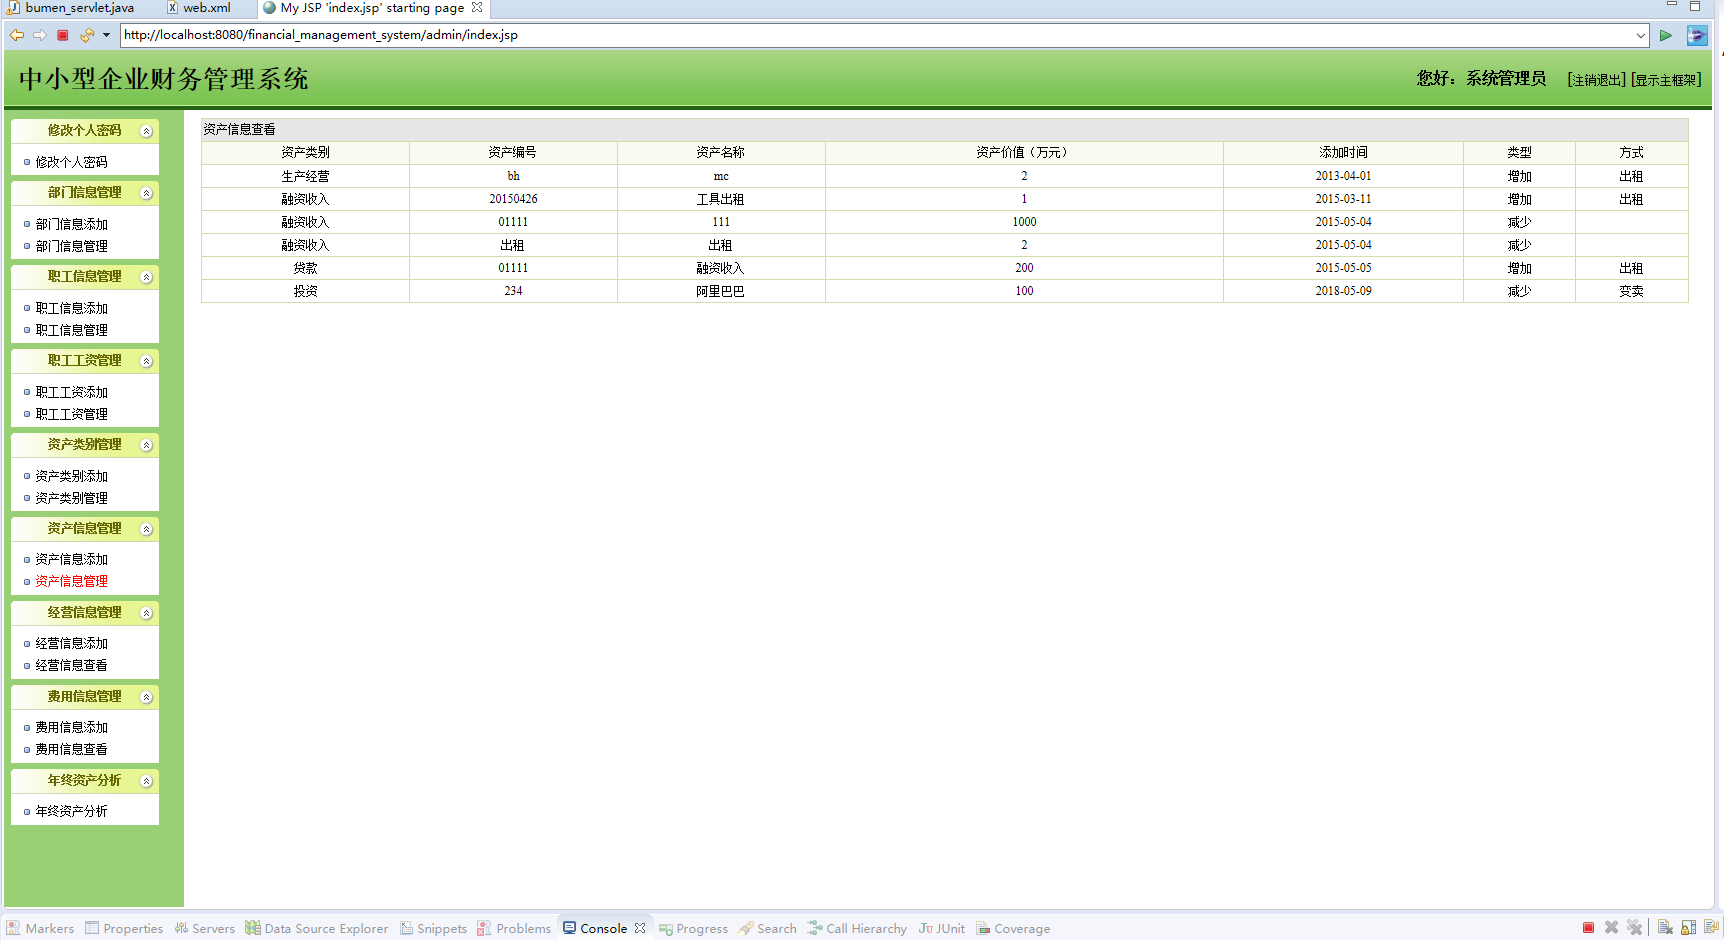Open the 修改个人密码 sidebar link
Screen dimensions: 1724x941
coord(72,162)
